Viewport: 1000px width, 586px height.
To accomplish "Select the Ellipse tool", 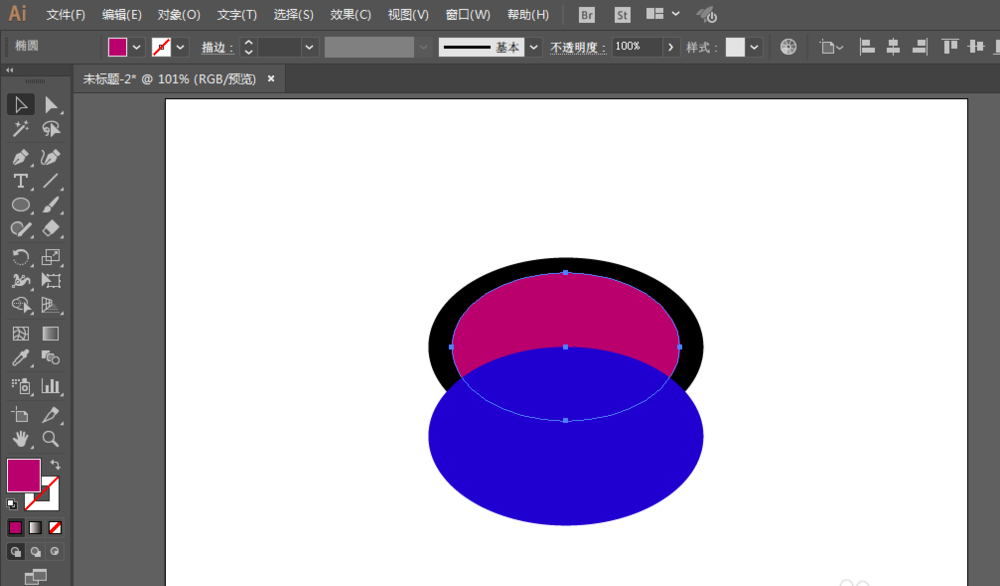I will (x=20, y=205).
